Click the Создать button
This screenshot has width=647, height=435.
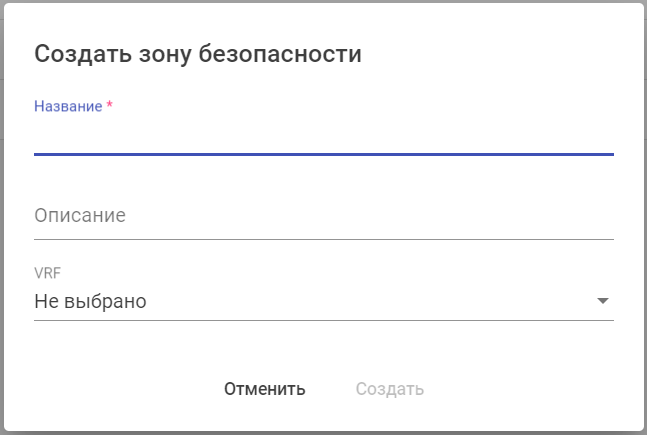point(389,389)
